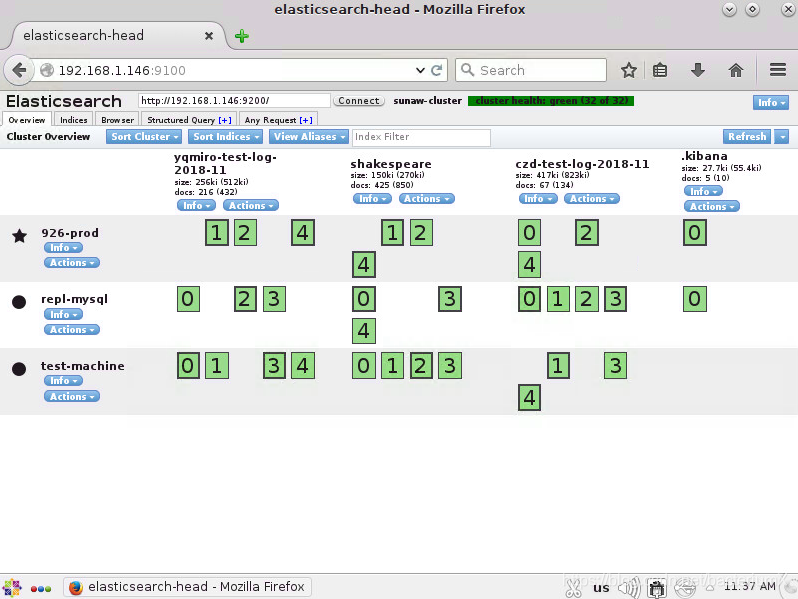798x599 pixels.
Task: Open a new tab with the green plus
Action: click(242, 36)
